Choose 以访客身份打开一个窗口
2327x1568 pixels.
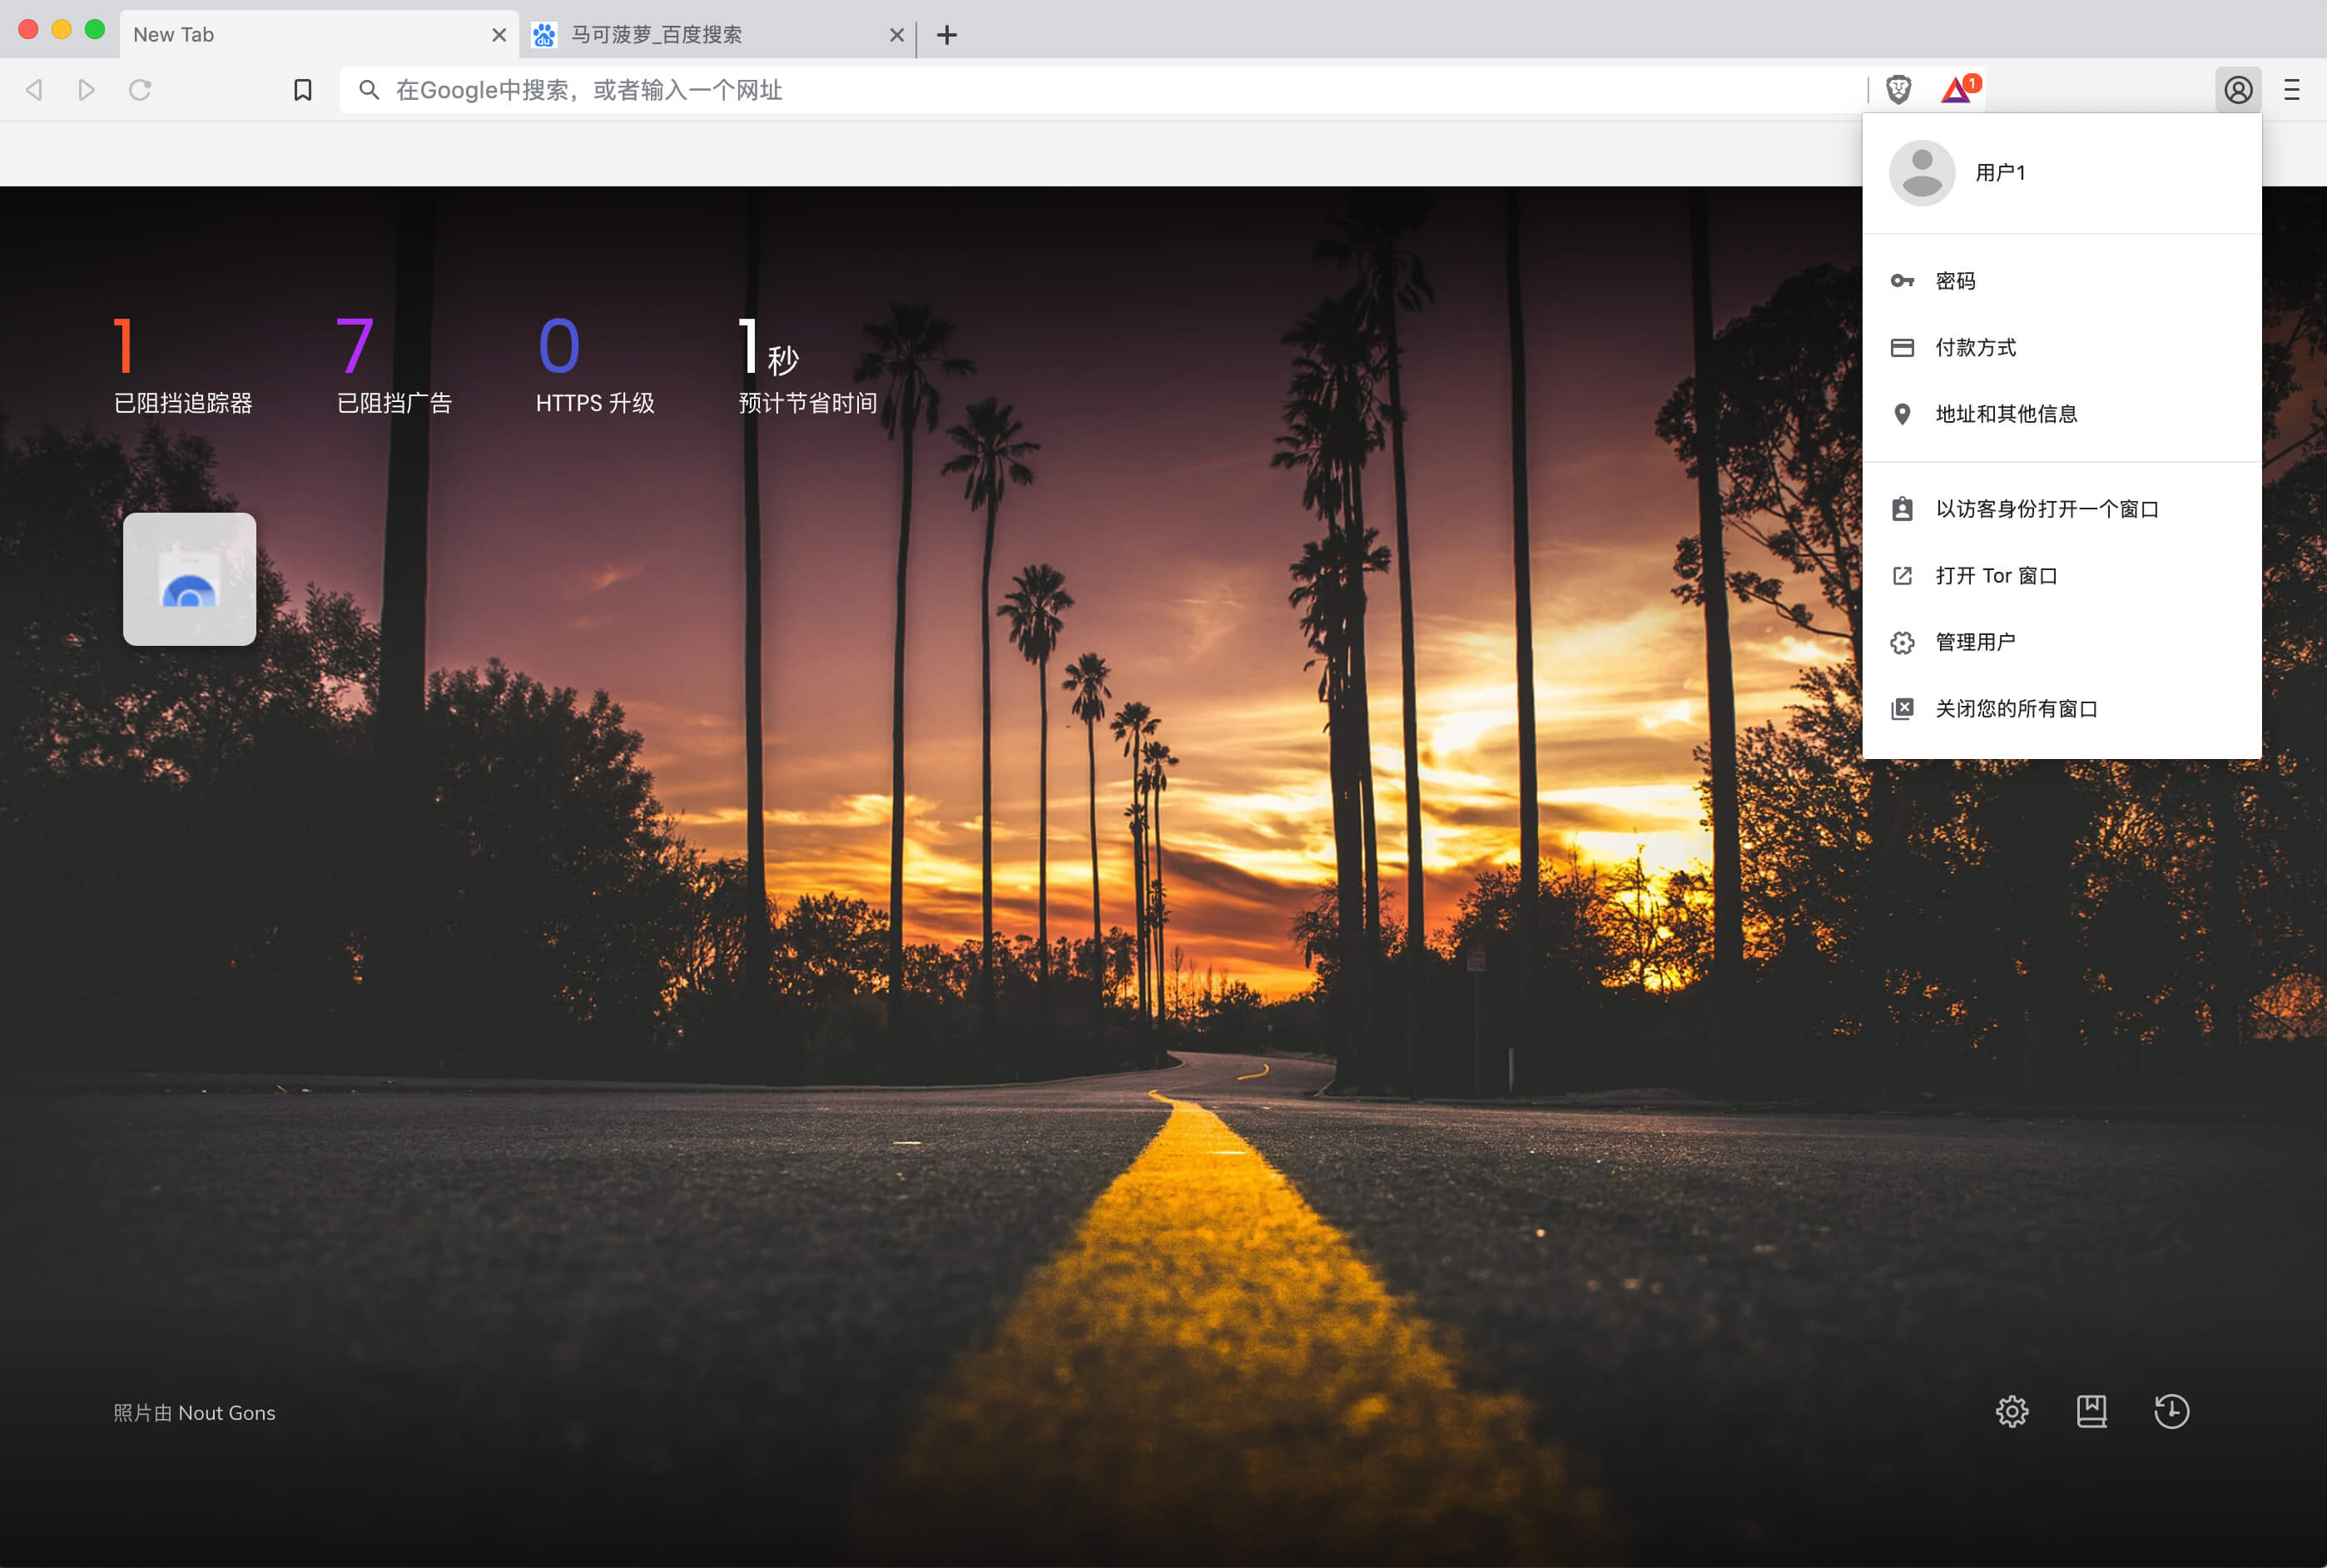click(2061, 509)
